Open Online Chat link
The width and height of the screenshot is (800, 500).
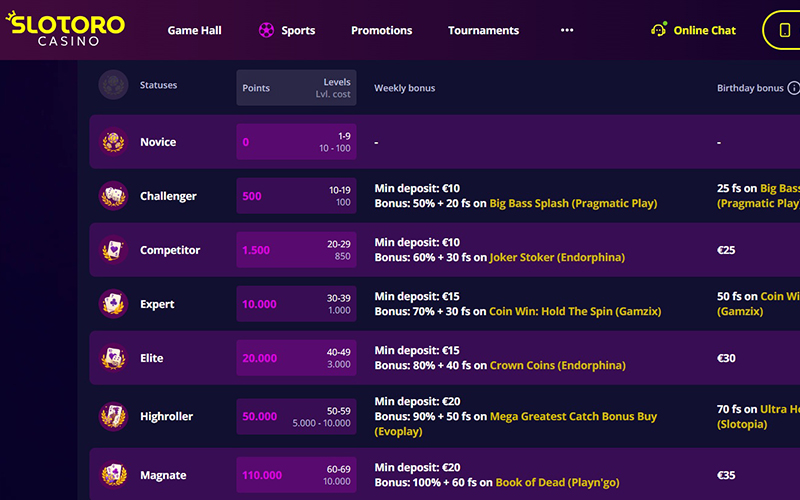tap(705, 31)
